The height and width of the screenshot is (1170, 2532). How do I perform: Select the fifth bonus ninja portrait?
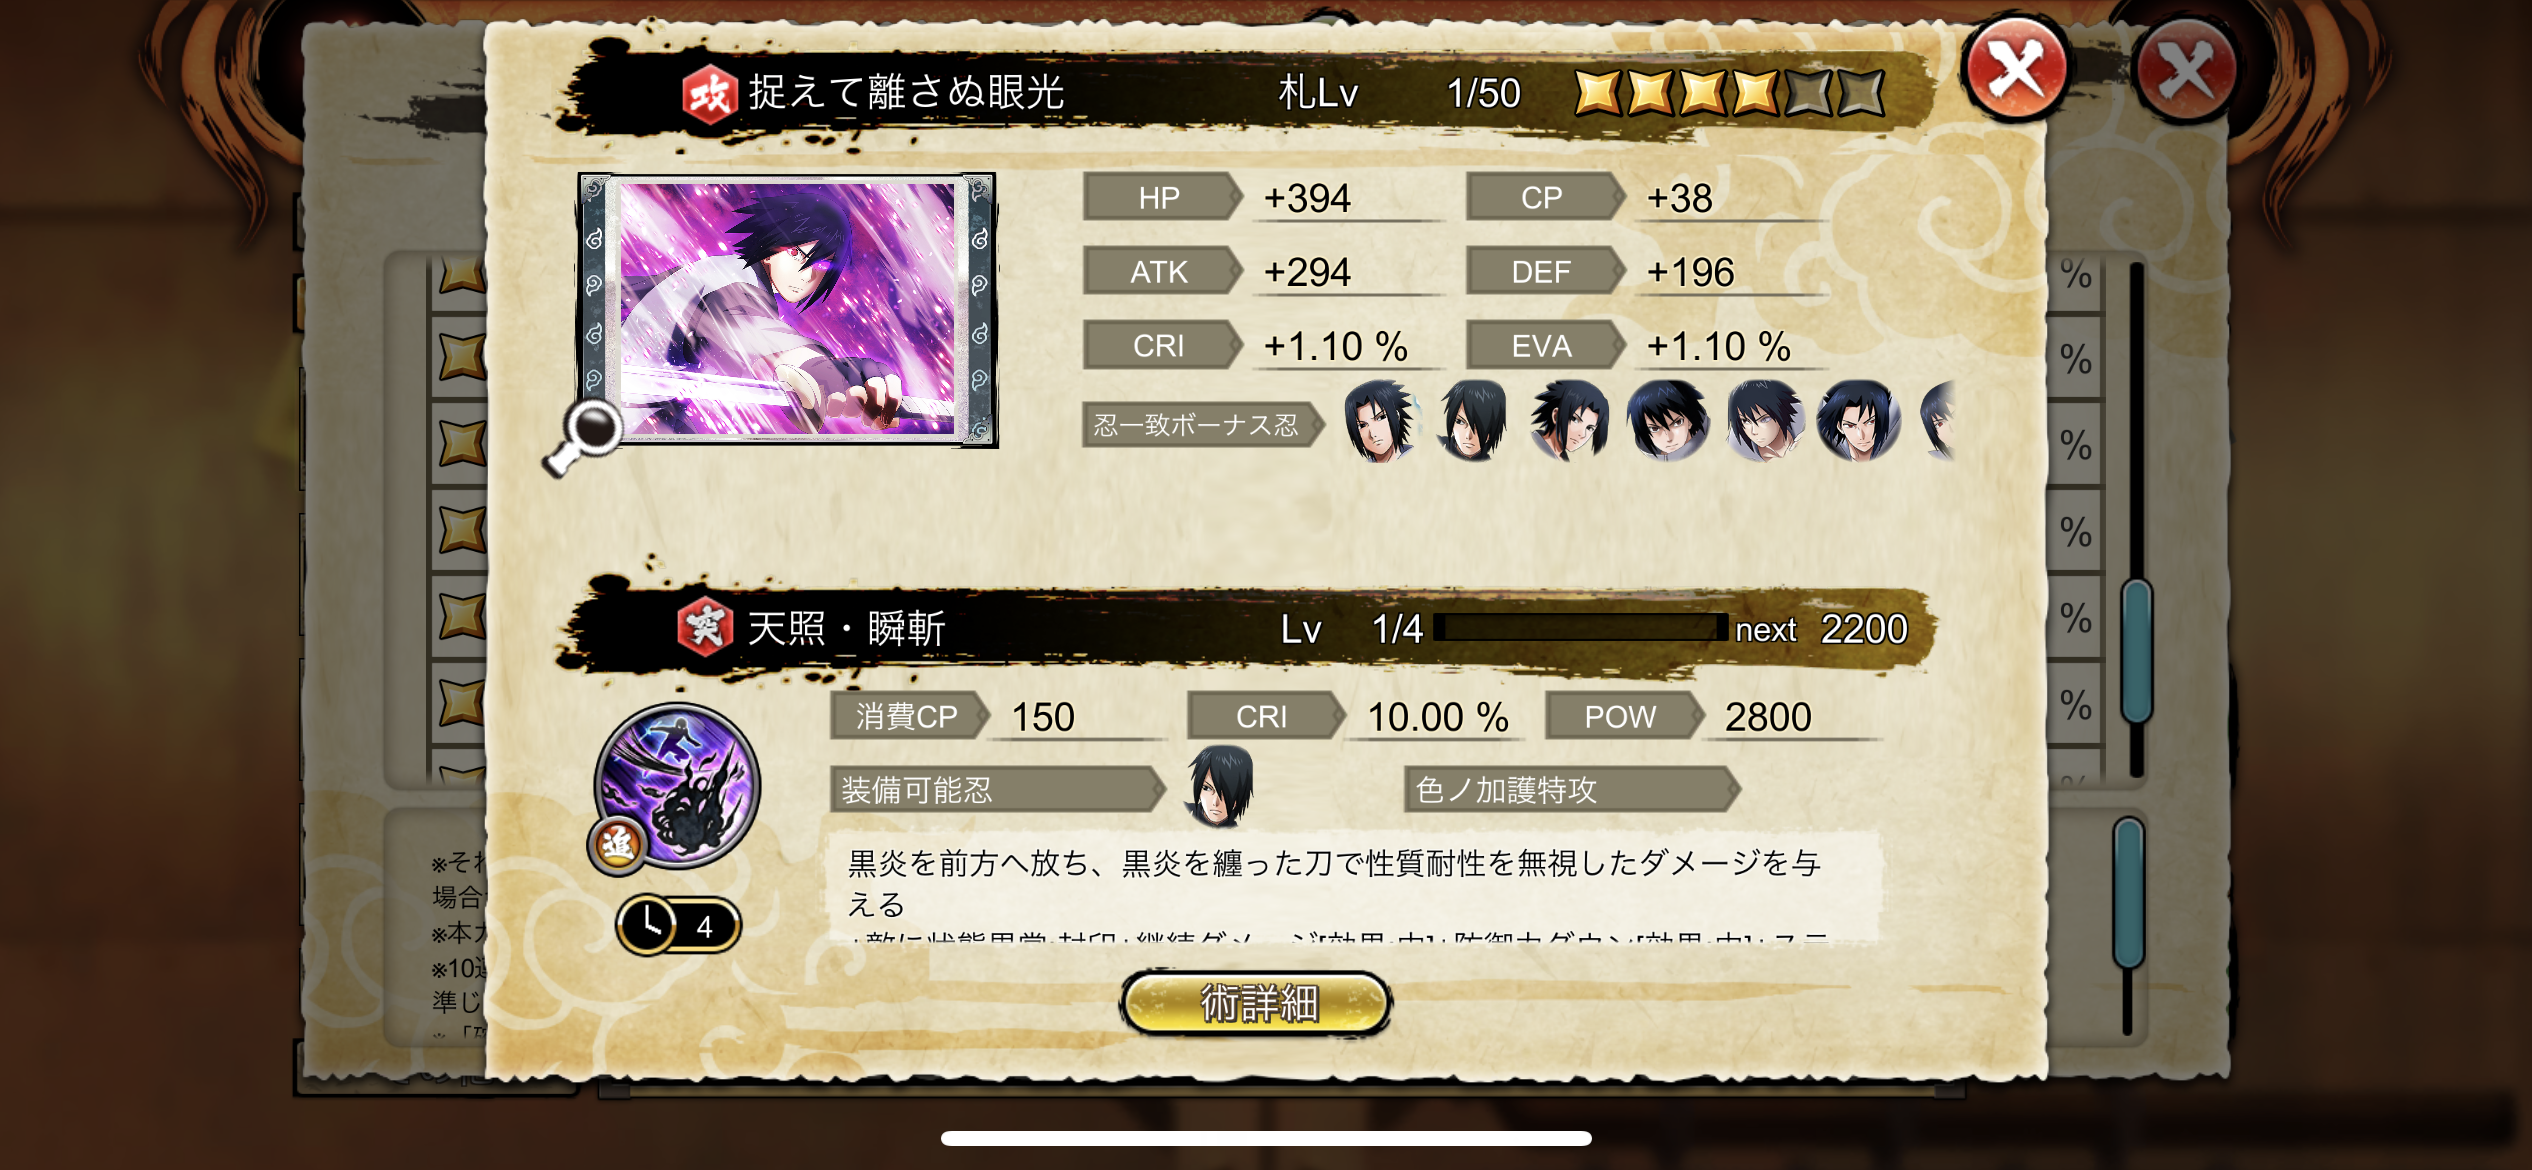1764,421
